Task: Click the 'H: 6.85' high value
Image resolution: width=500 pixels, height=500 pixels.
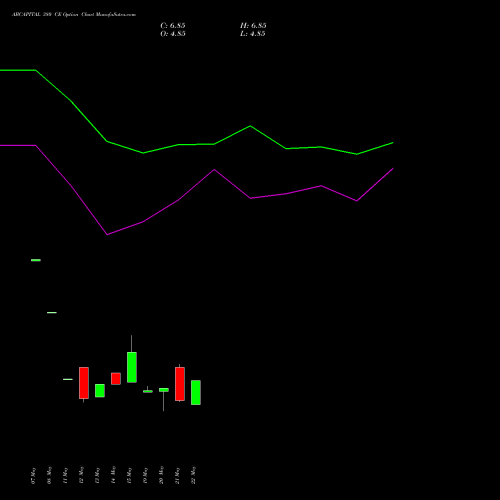Action: tap(253, 26)
